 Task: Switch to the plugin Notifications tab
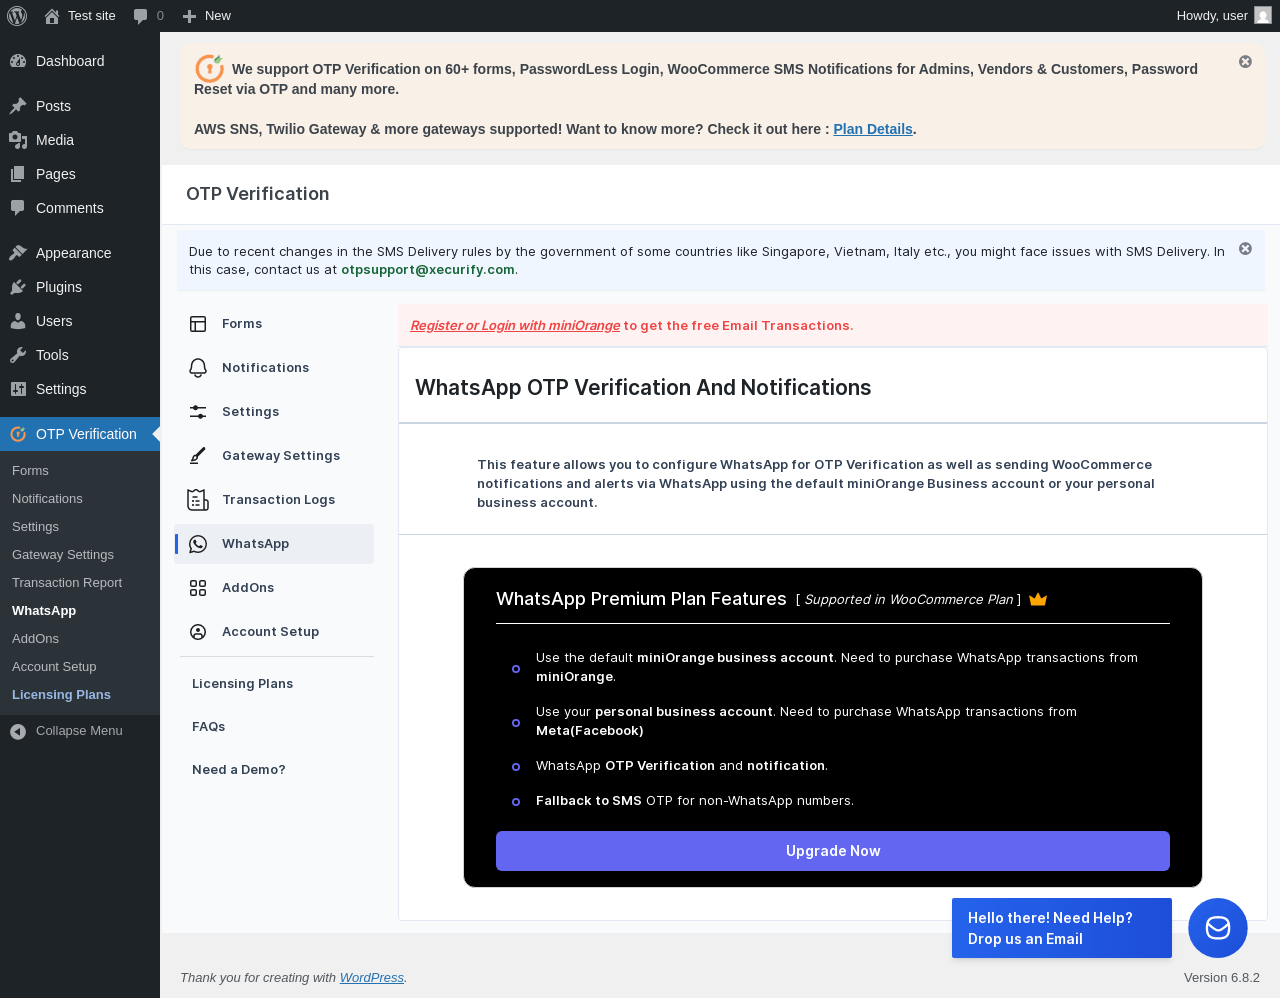pyautogui.click(x=274, y=368)
